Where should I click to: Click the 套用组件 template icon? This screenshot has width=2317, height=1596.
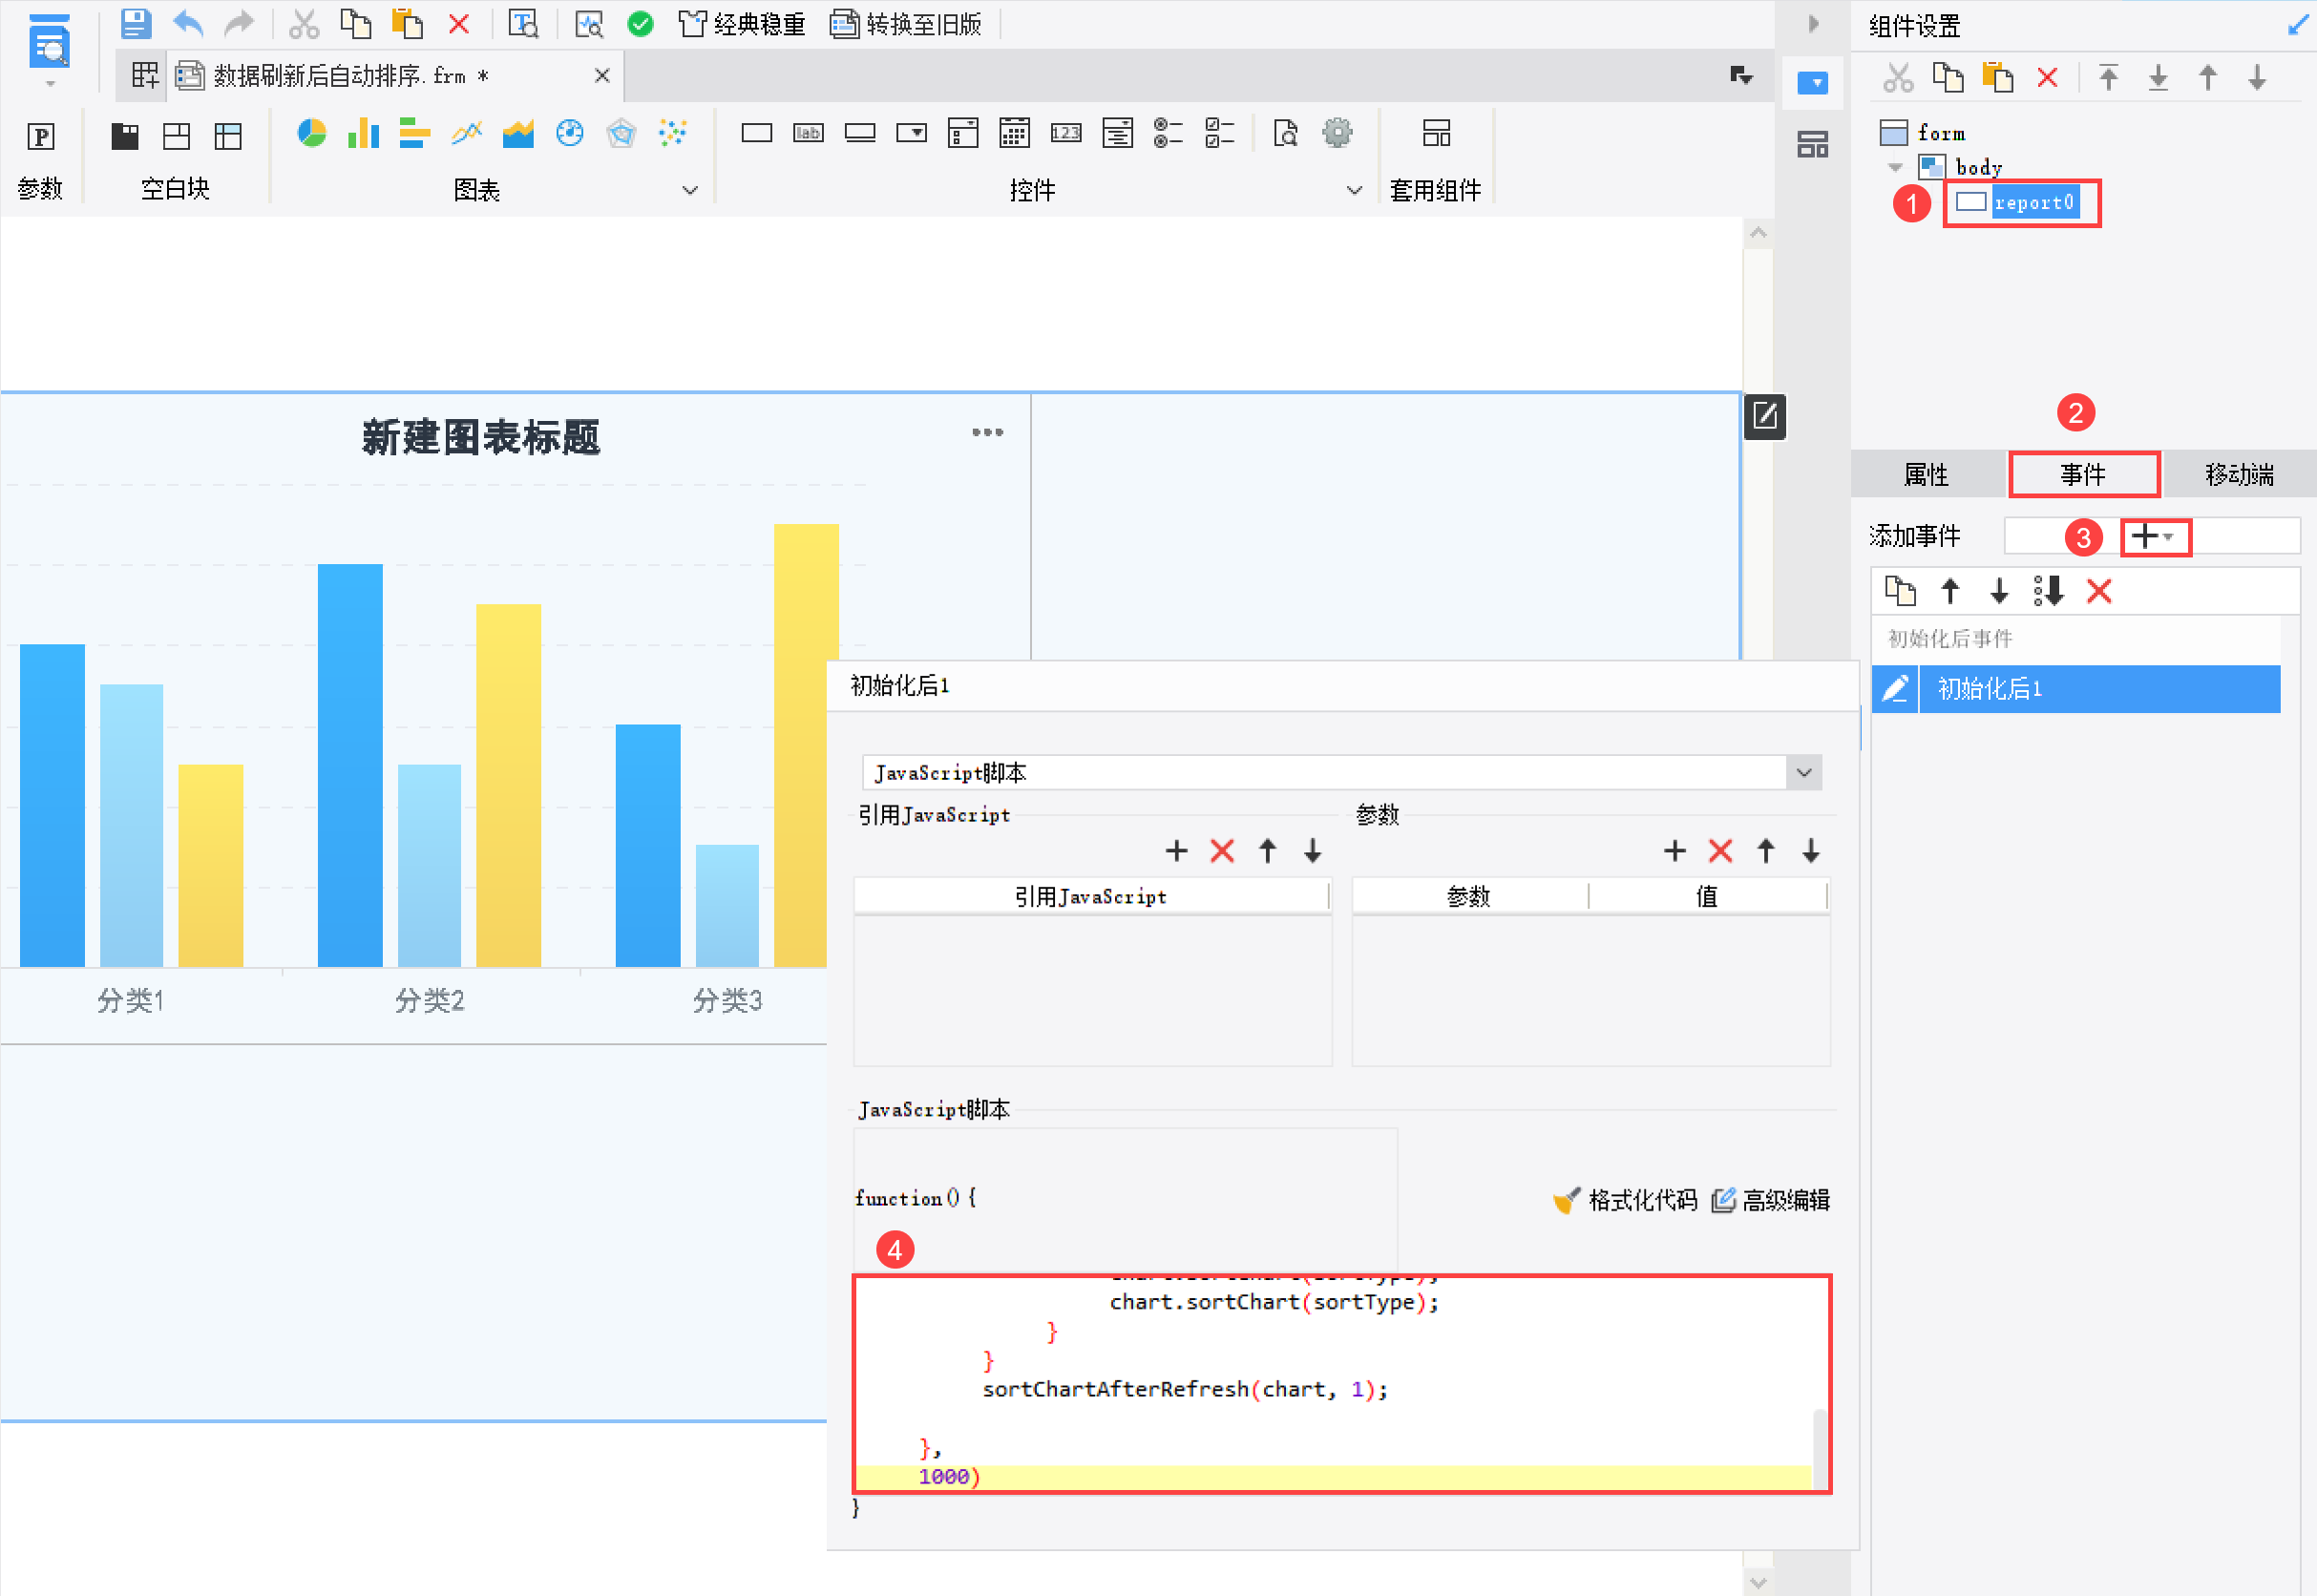[x=1436, y=133]
